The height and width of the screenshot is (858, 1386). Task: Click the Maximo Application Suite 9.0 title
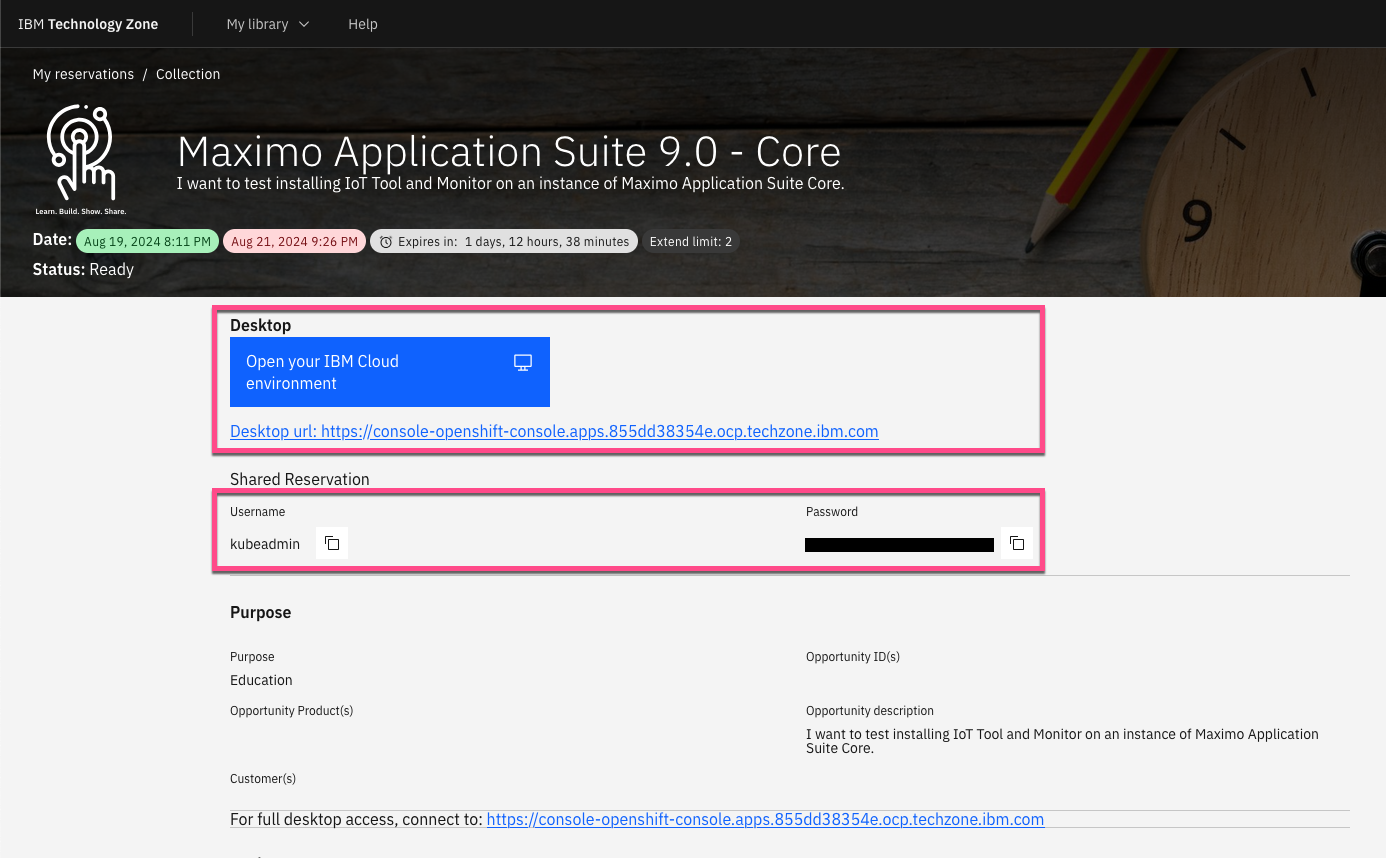coord(509,152)
